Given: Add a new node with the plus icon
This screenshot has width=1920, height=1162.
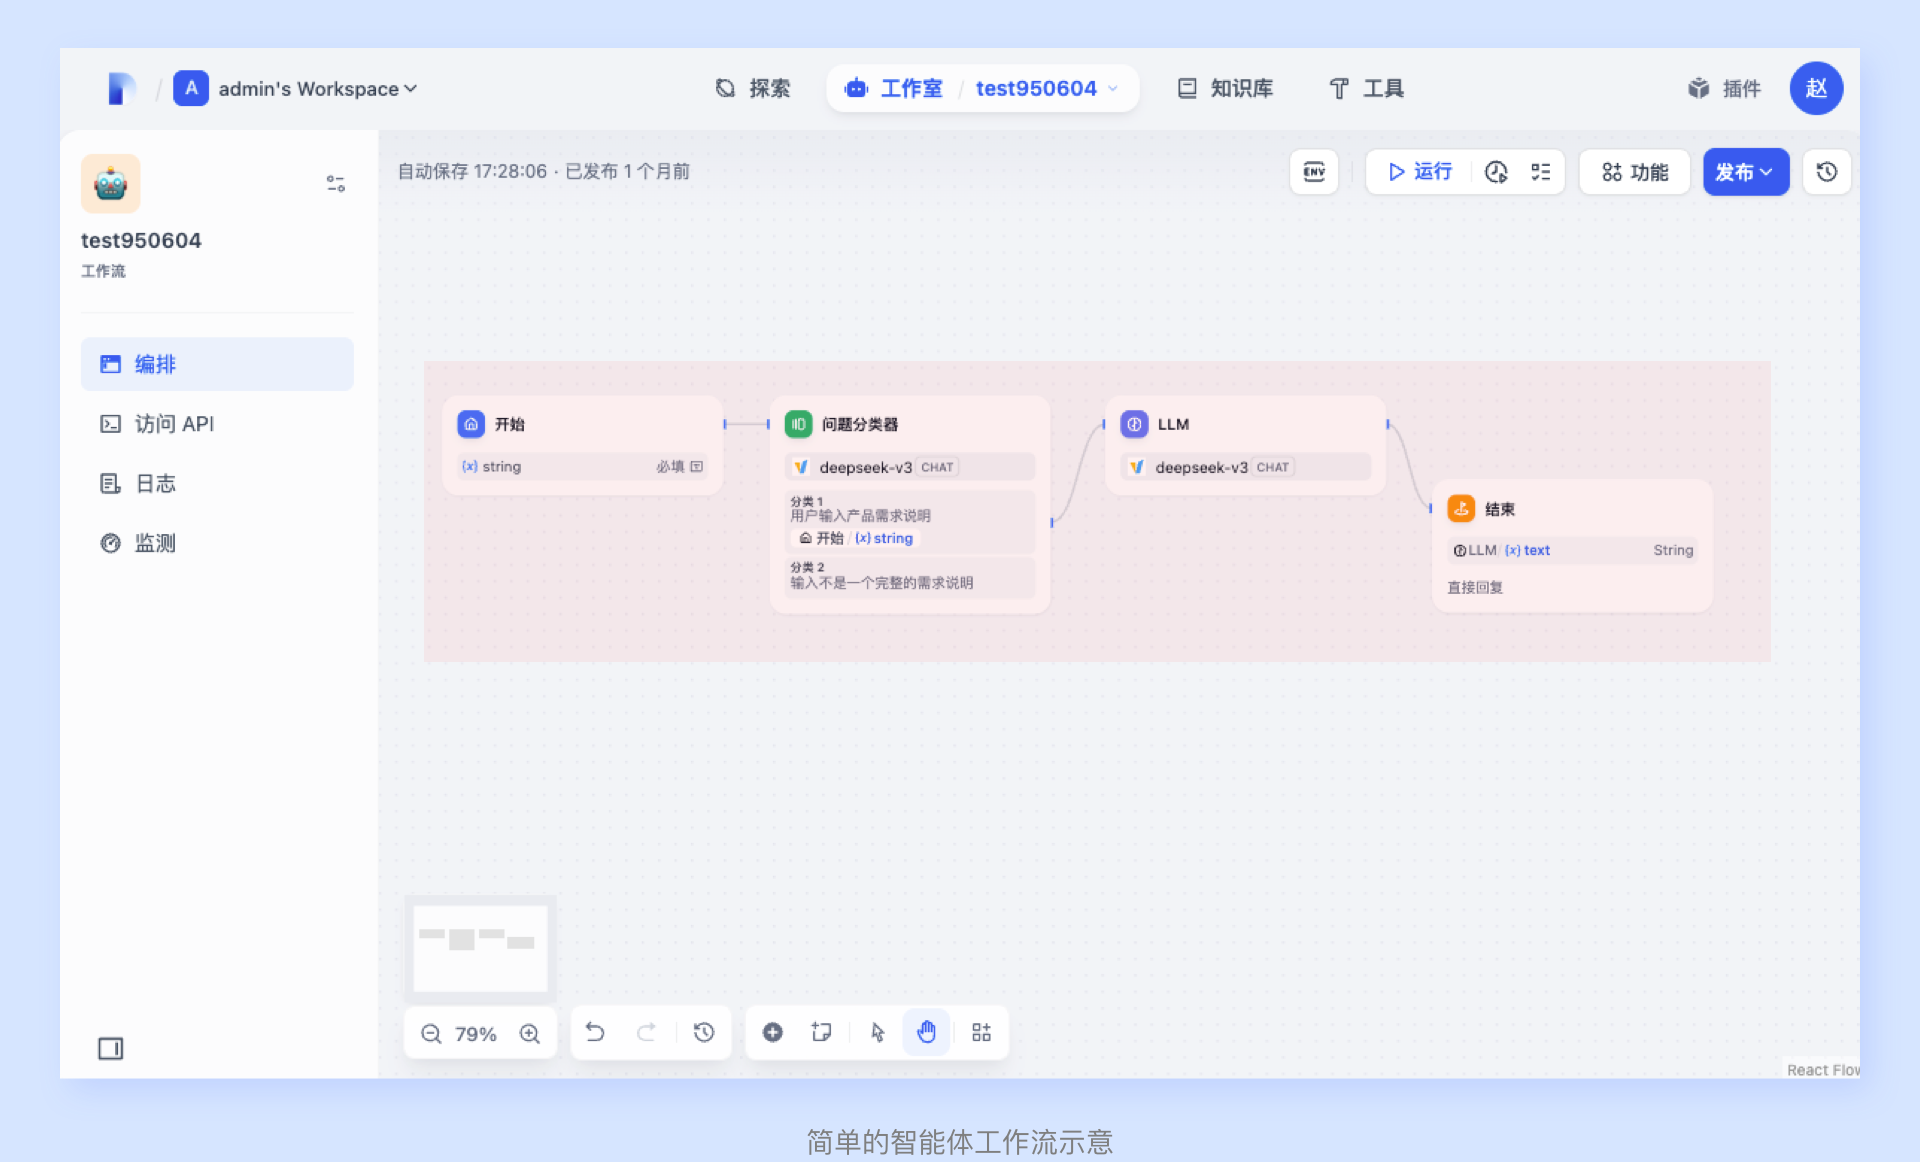Looking at the screenshot, I should coord(772,1033).
